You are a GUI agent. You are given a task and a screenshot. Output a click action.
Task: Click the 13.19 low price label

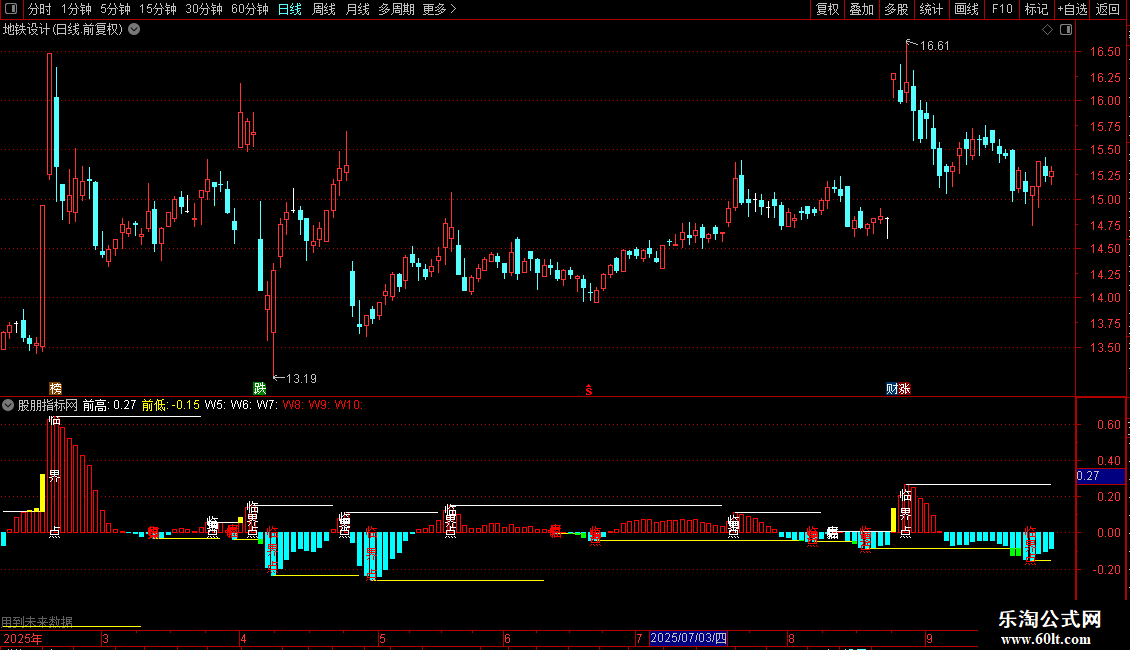[x=301, y=378]
